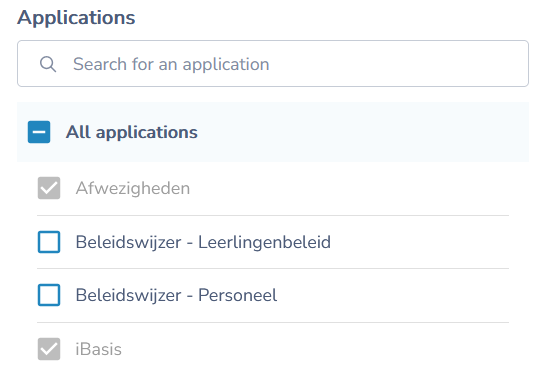Click the magnifying glass search icon
This screenshot has height=365, width=533.
48,64
